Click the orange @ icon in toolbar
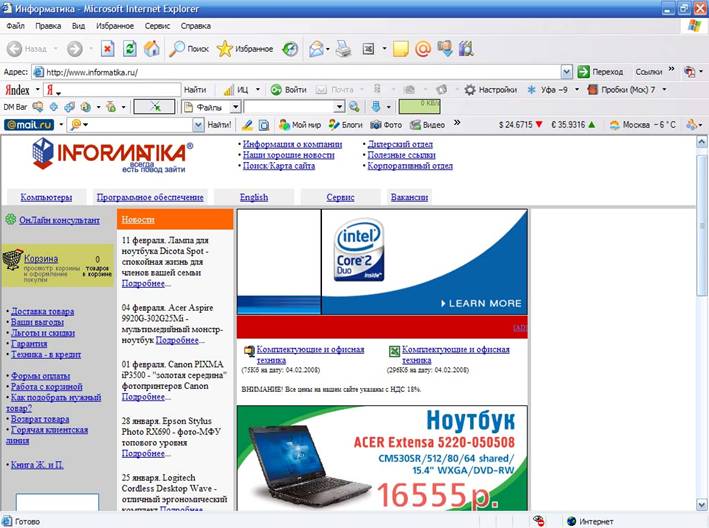The height and width of the screenshot is (528, 709). click(x=423, y=48)
